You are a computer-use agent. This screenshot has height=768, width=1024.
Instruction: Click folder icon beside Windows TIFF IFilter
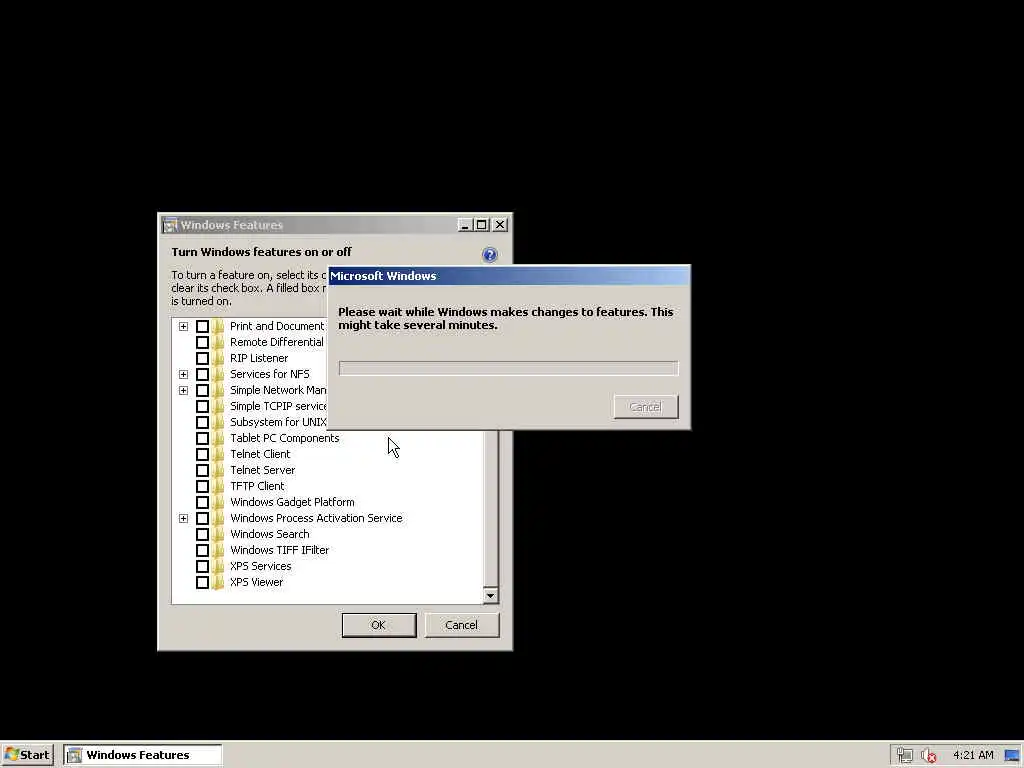(218, 551)
